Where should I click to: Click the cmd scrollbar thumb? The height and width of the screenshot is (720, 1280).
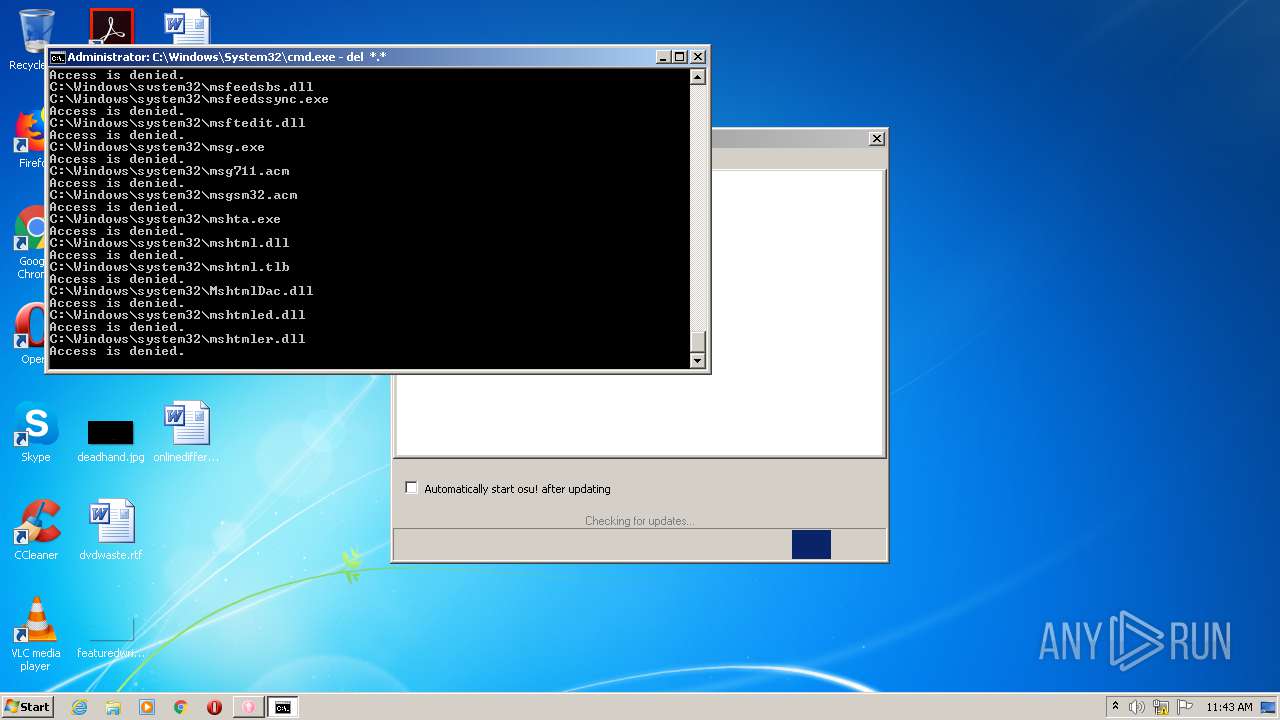pos(698,342)
